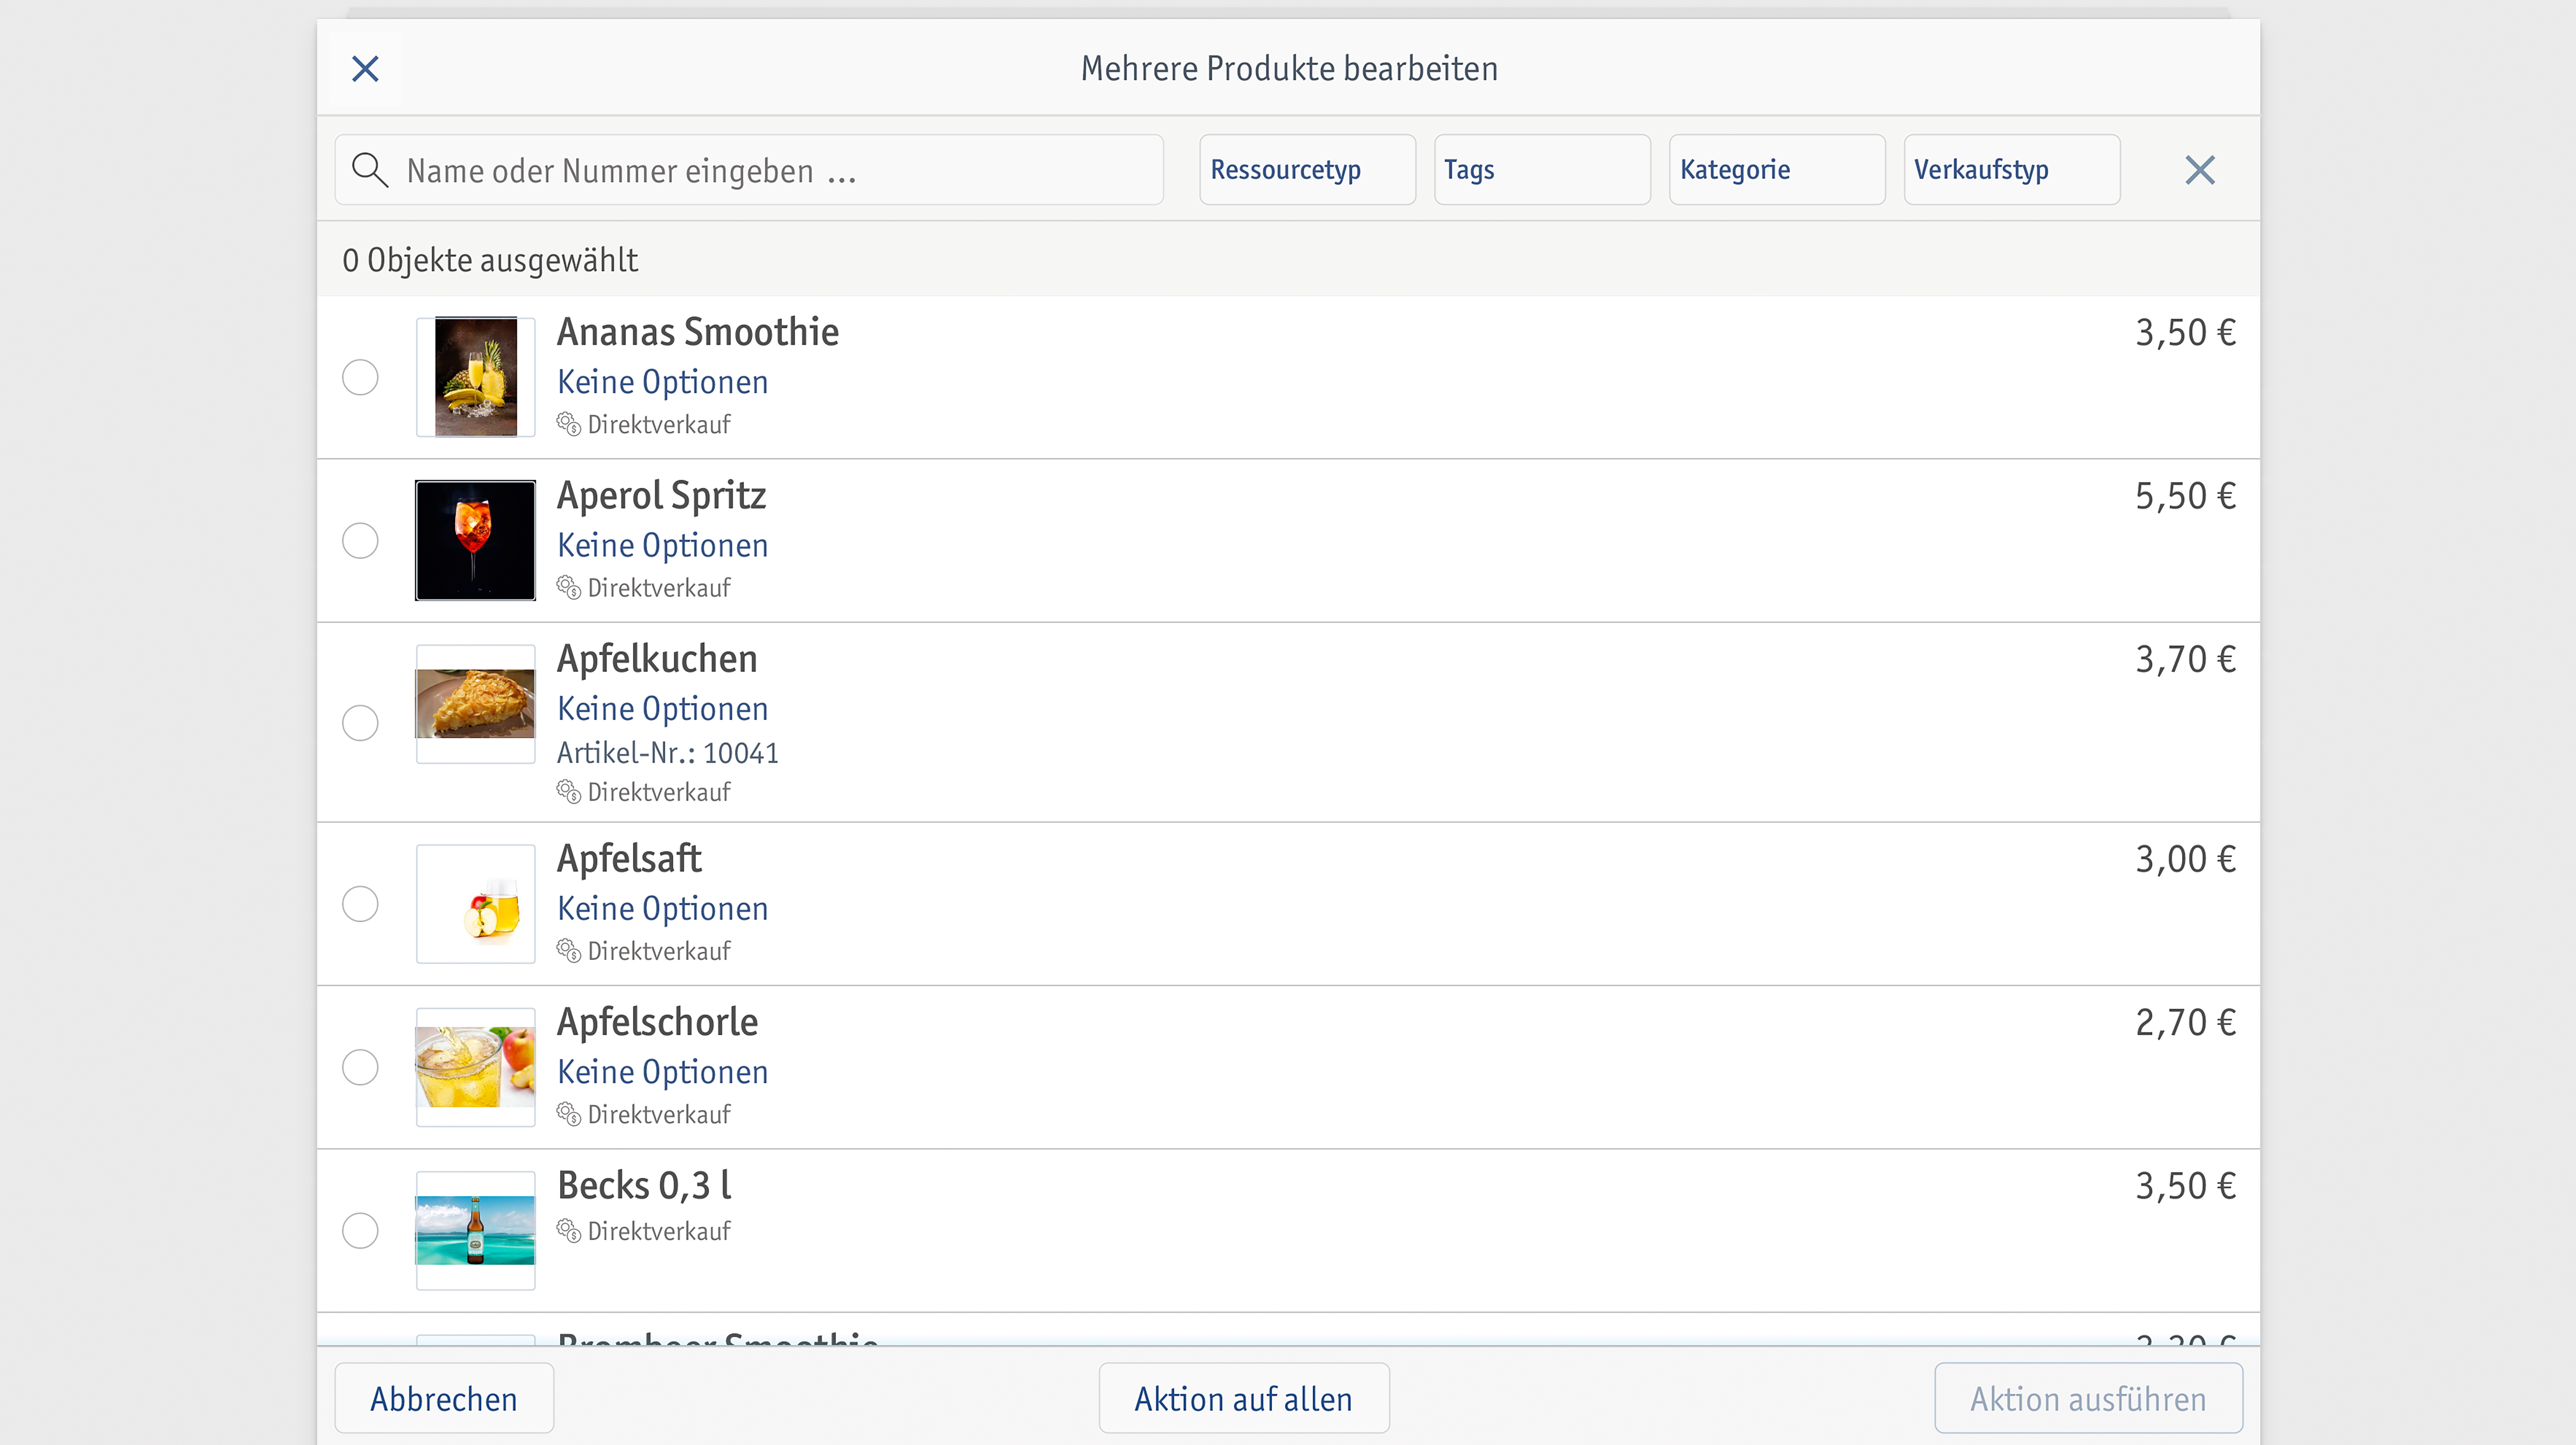Click the Ananas Smoothie product name

point(698,332)
